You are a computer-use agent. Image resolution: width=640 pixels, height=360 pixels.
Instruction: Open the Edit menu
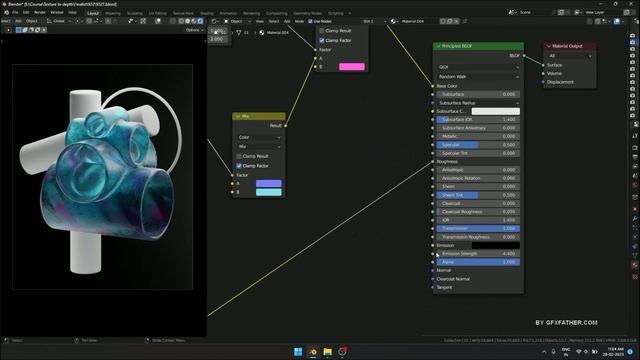point(26,13)
